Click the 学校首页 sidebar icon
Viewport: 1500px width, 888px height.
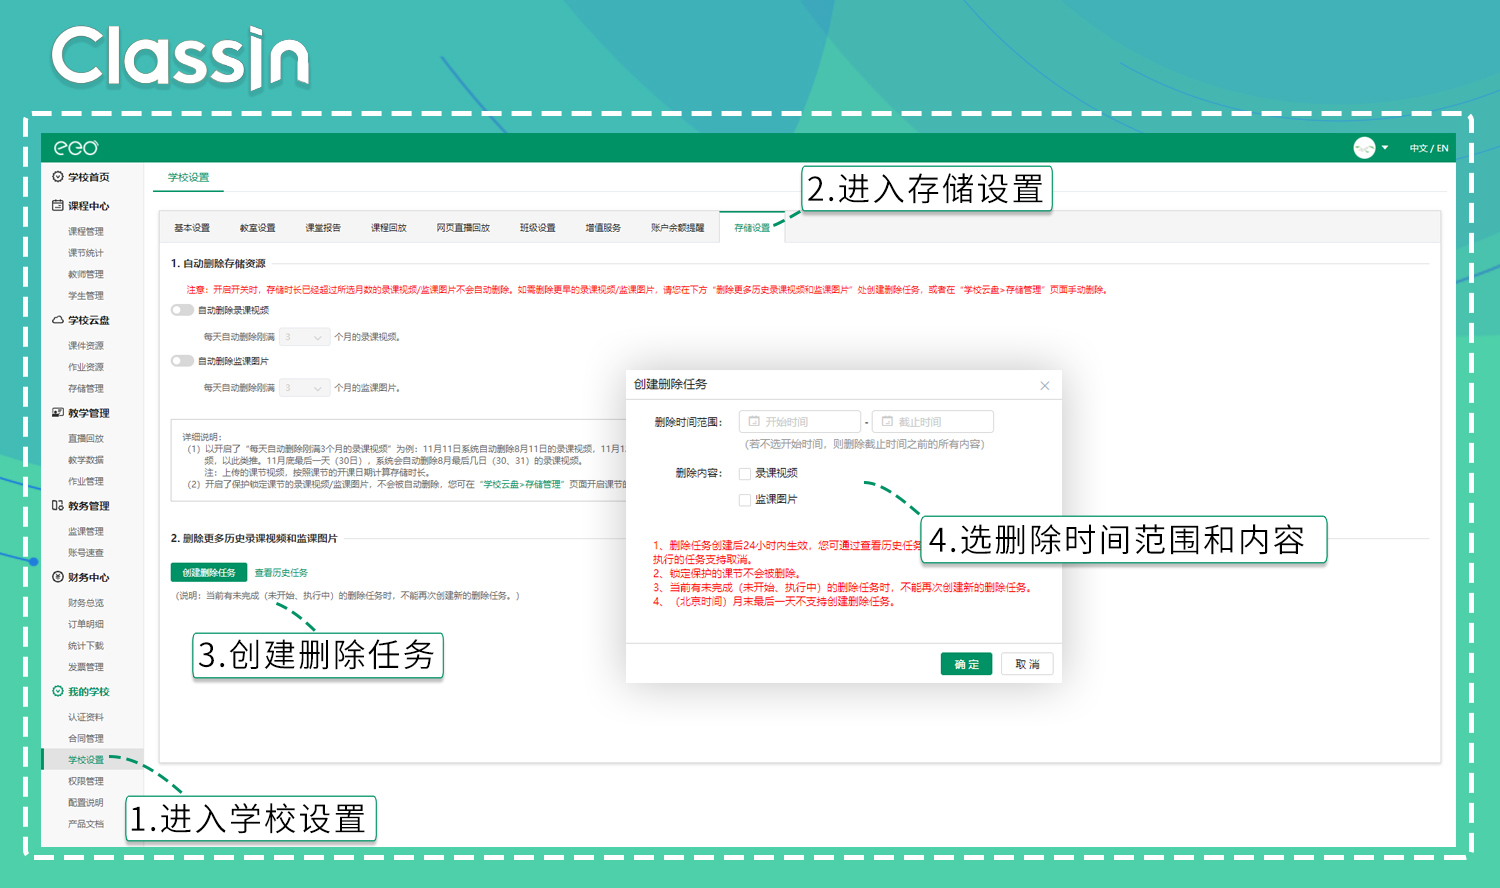[58, 177]
